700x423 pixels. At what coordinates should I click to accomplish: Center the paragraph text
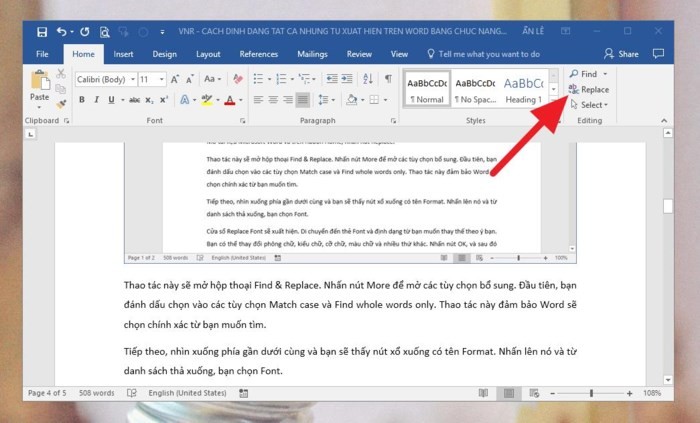273,100
